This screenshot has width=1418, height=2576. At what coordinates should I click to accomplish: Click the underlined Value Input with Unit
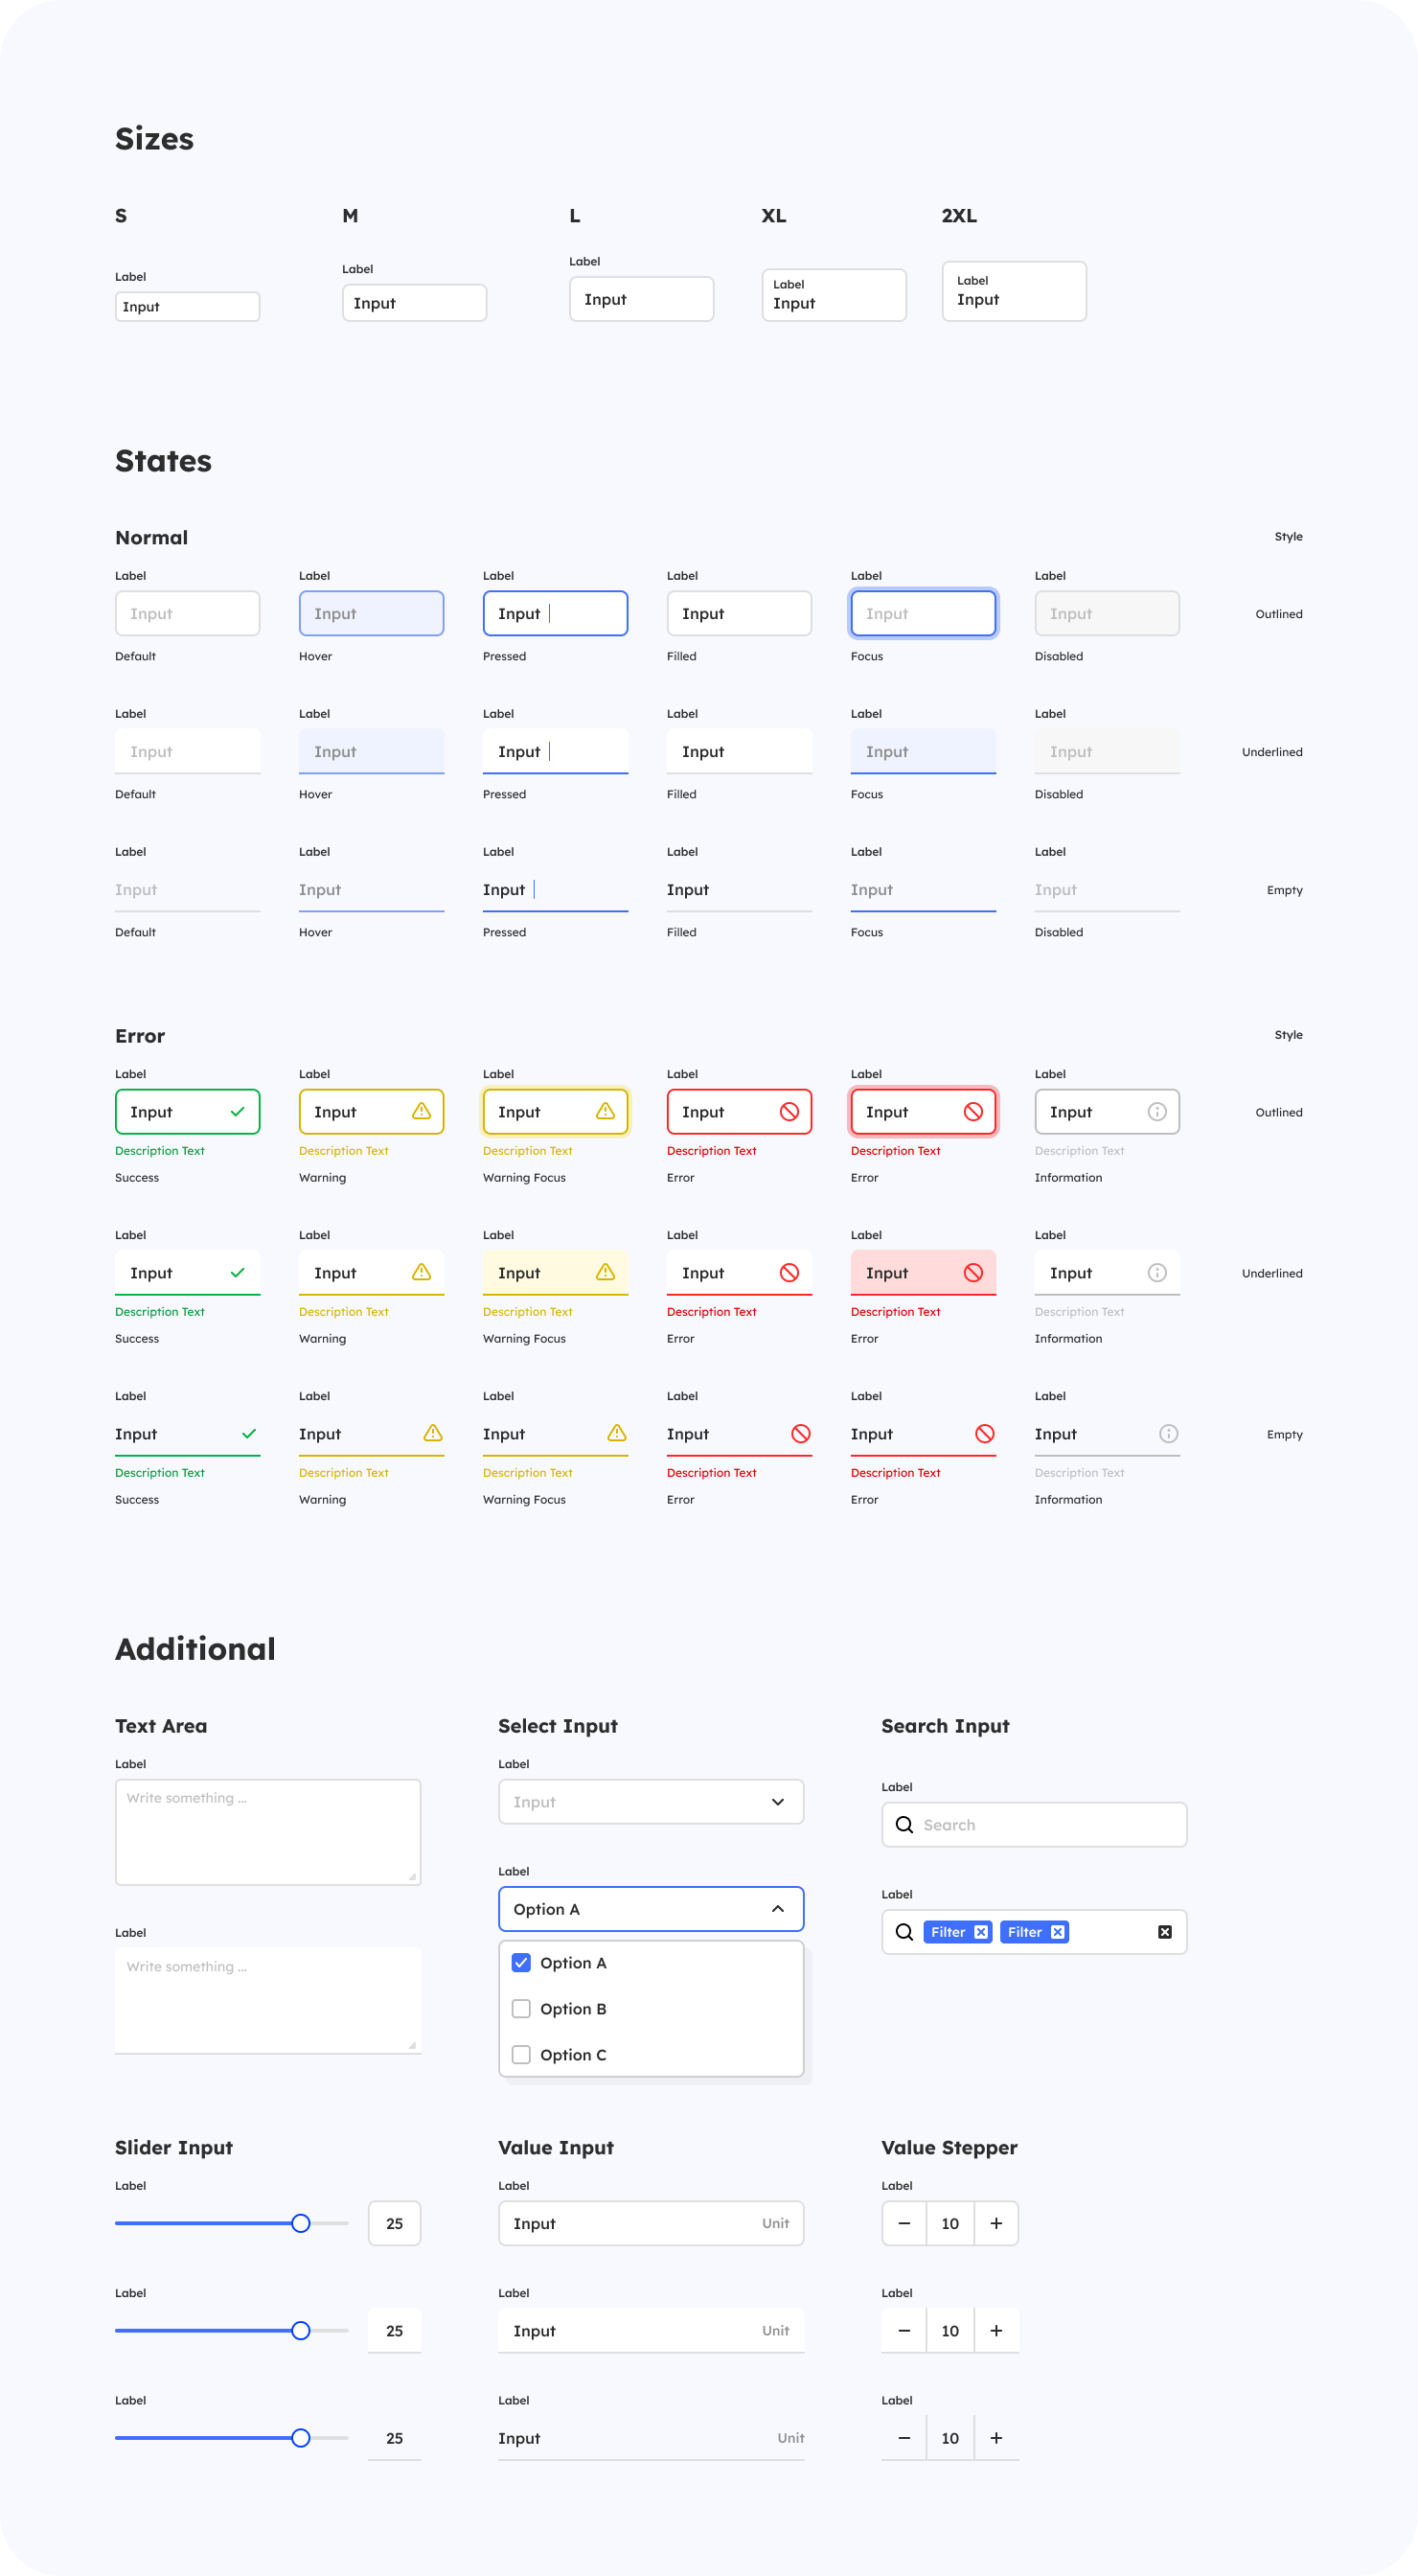[x=651, y=2330]
